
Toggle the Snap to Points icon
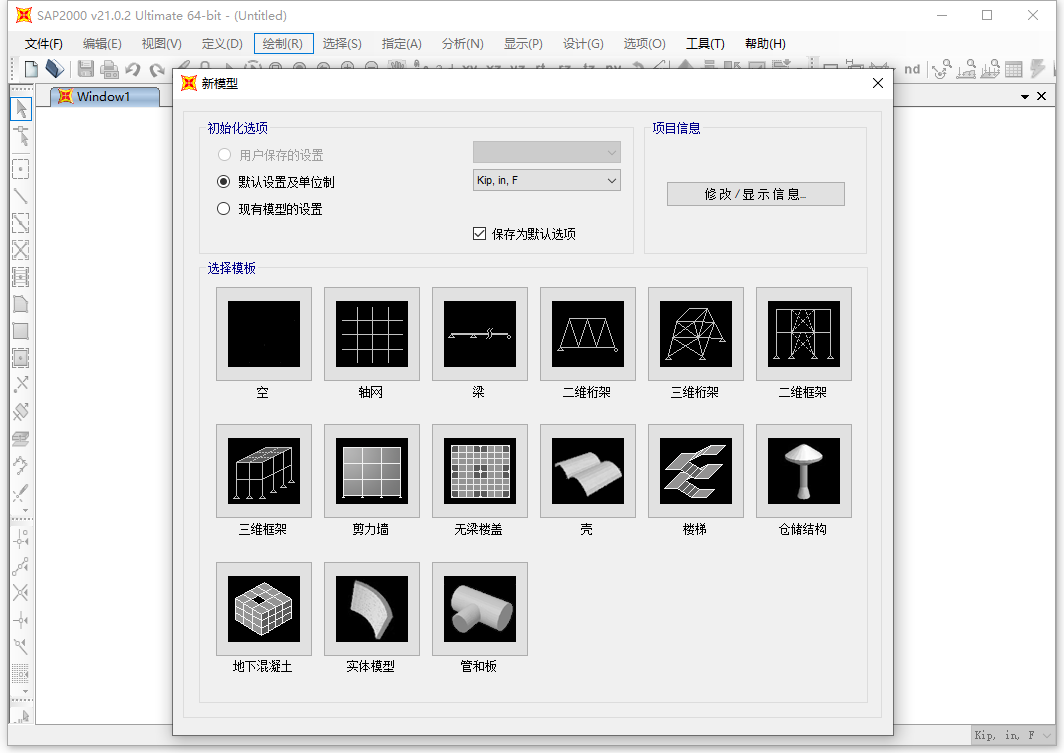[x=21, y=539]
